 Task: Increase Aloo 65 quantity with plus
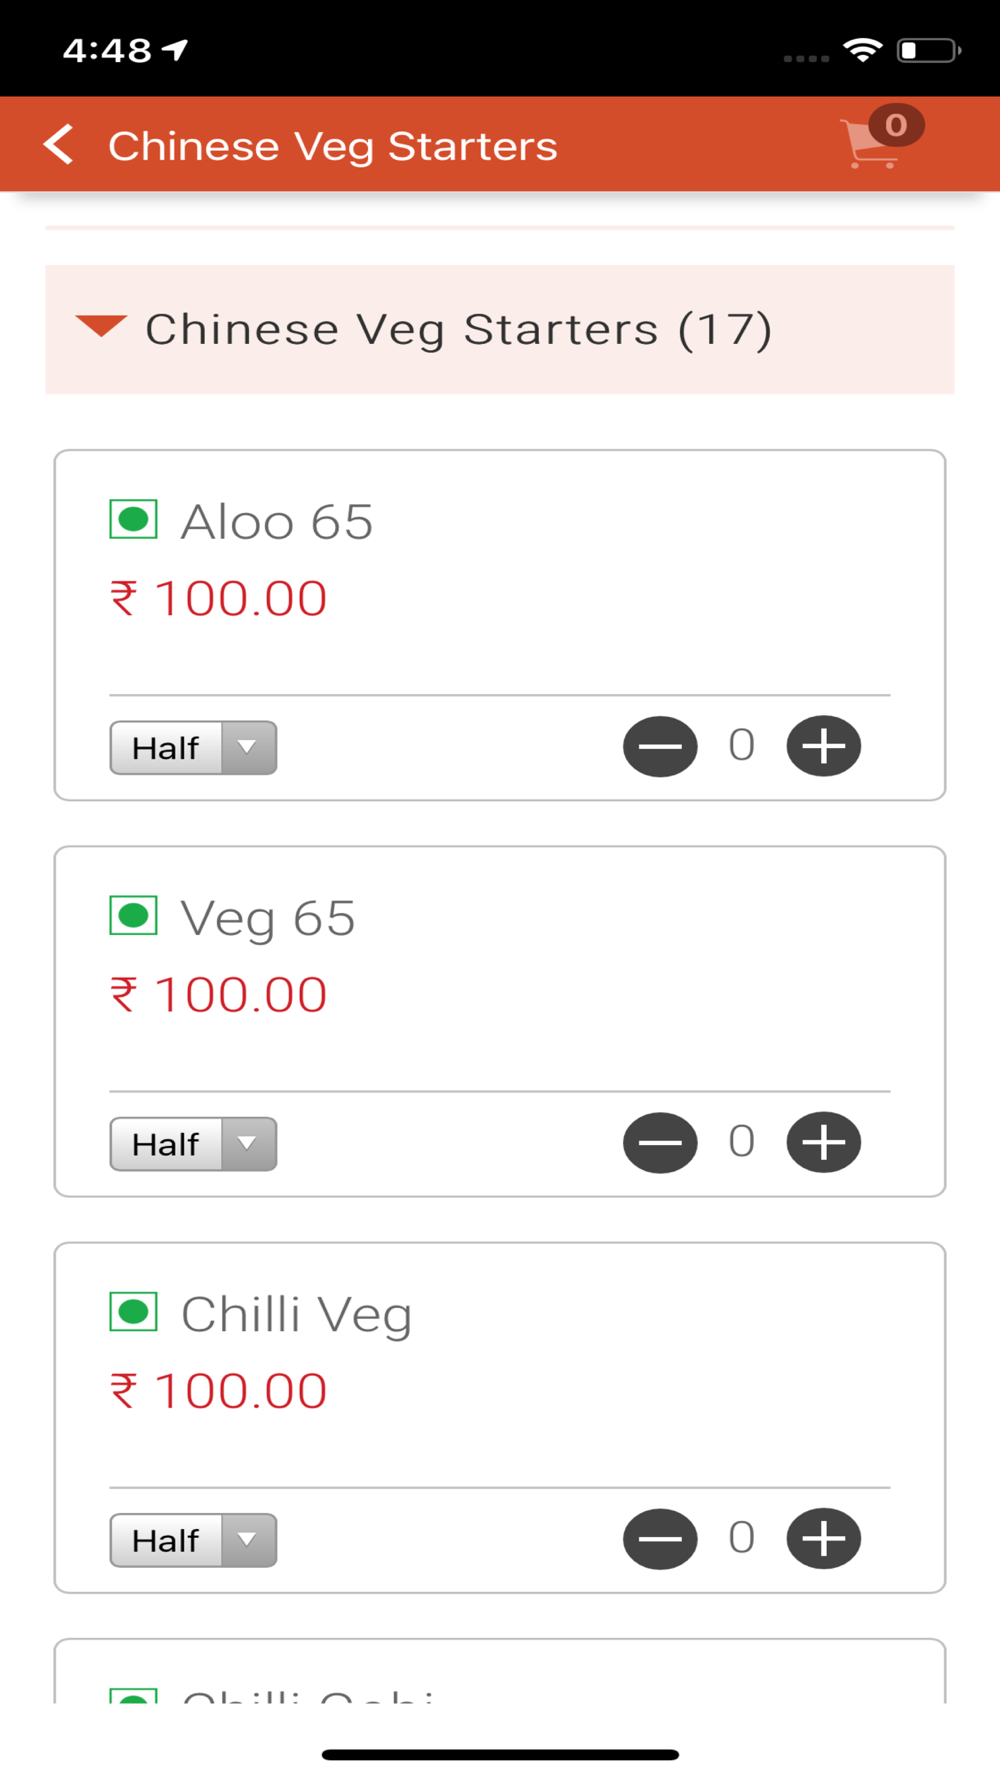point(823,746)
